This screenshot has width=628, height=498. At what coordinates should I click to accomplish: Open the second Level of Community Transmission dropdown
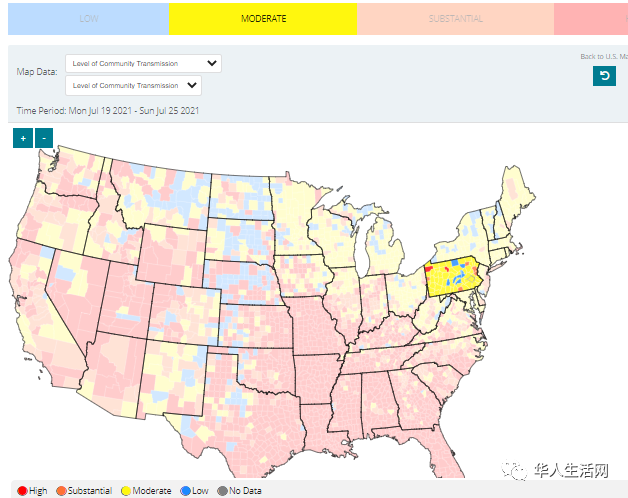tap(143, 86)
